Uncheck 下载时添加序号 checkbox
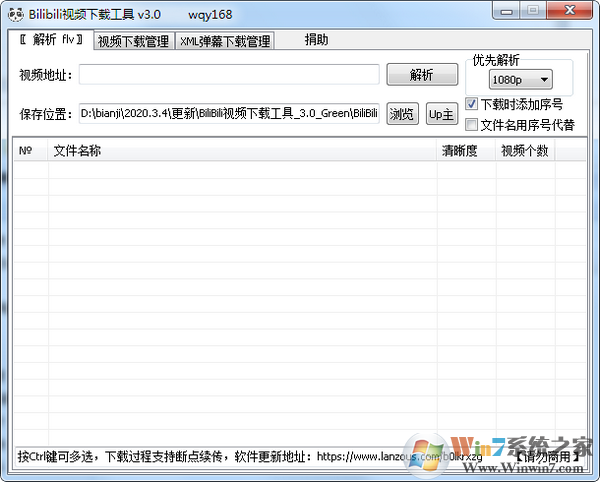This screenshot has height=482, width=600. point(471,104)
